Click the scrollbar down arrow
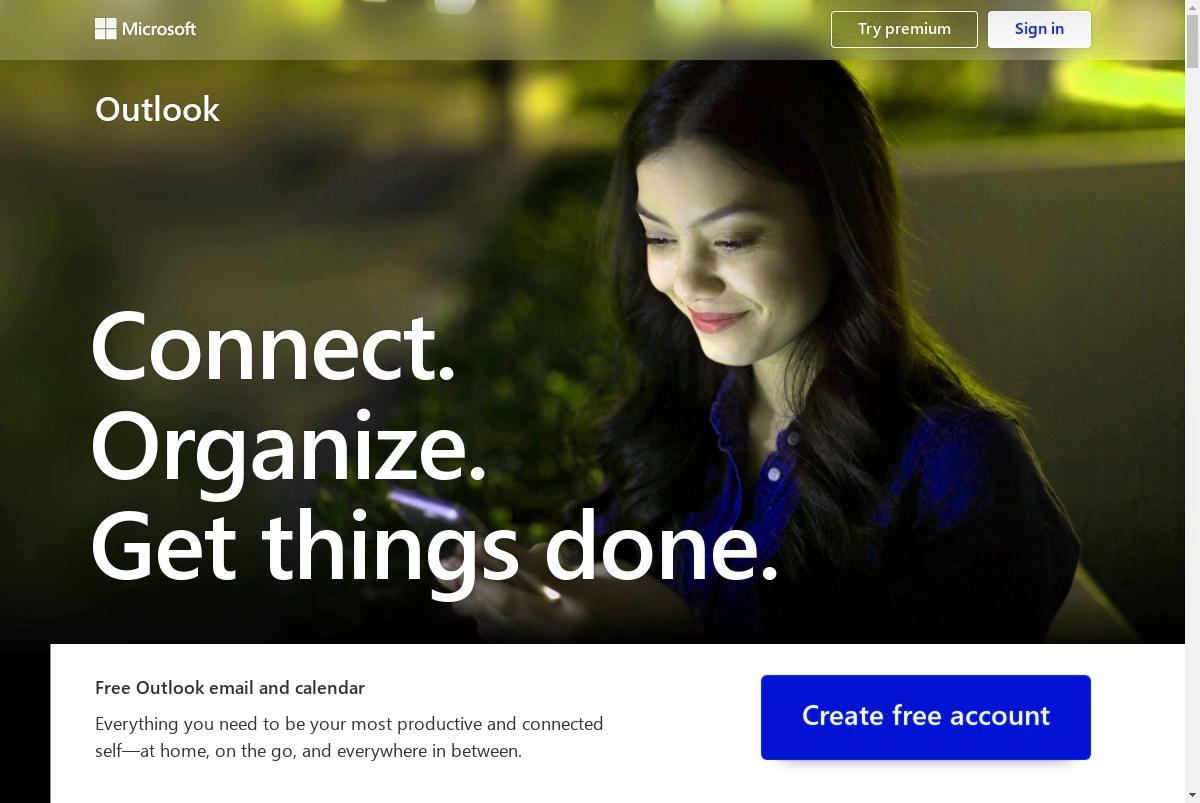Image resolution: width=1200 pixels, height=803 pixels. coord(1192,795)
